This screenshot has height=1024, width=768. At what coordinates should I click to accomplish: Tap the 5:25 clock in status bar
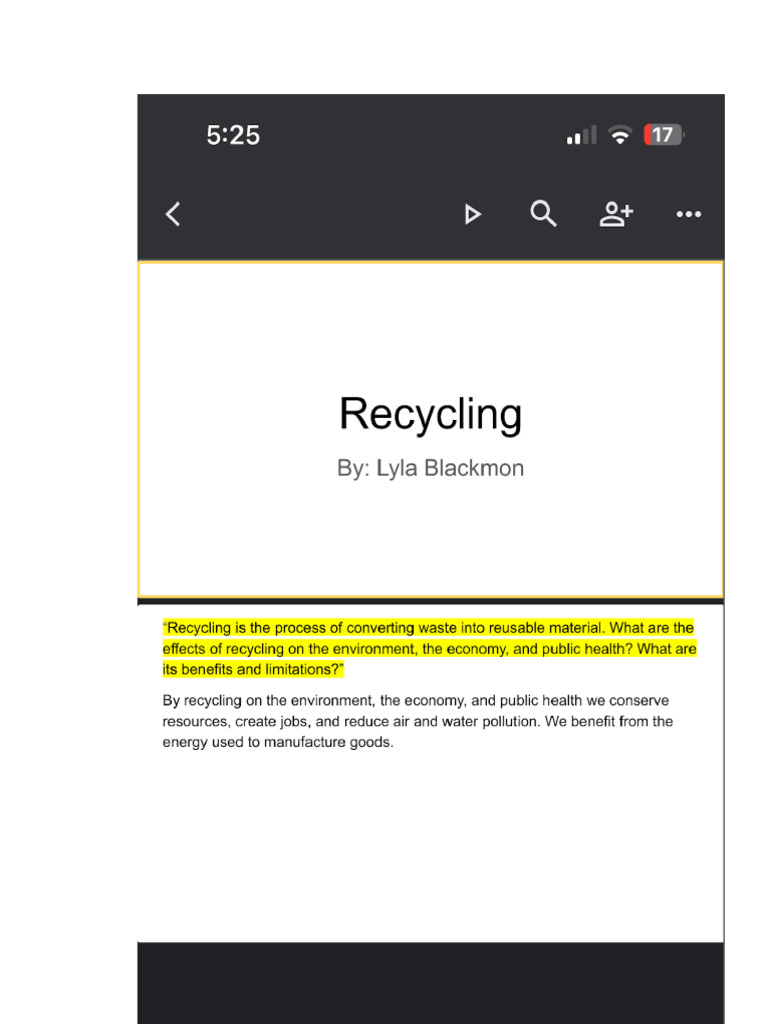coord(233,135)
